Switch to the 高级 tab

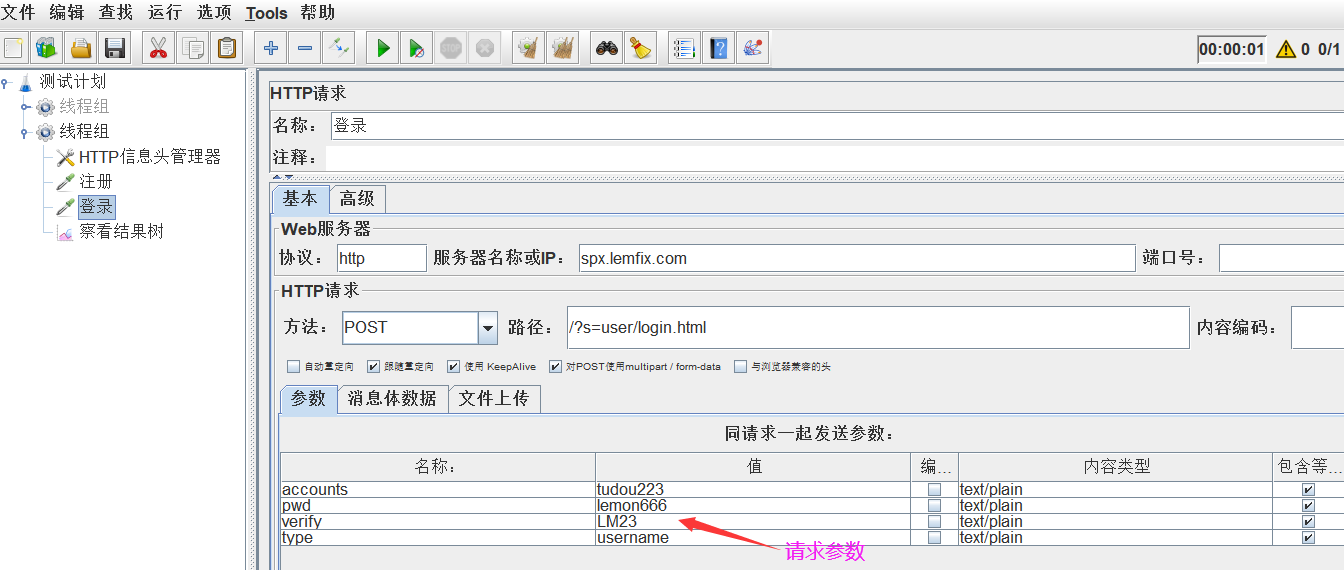(x=356, y=199)
